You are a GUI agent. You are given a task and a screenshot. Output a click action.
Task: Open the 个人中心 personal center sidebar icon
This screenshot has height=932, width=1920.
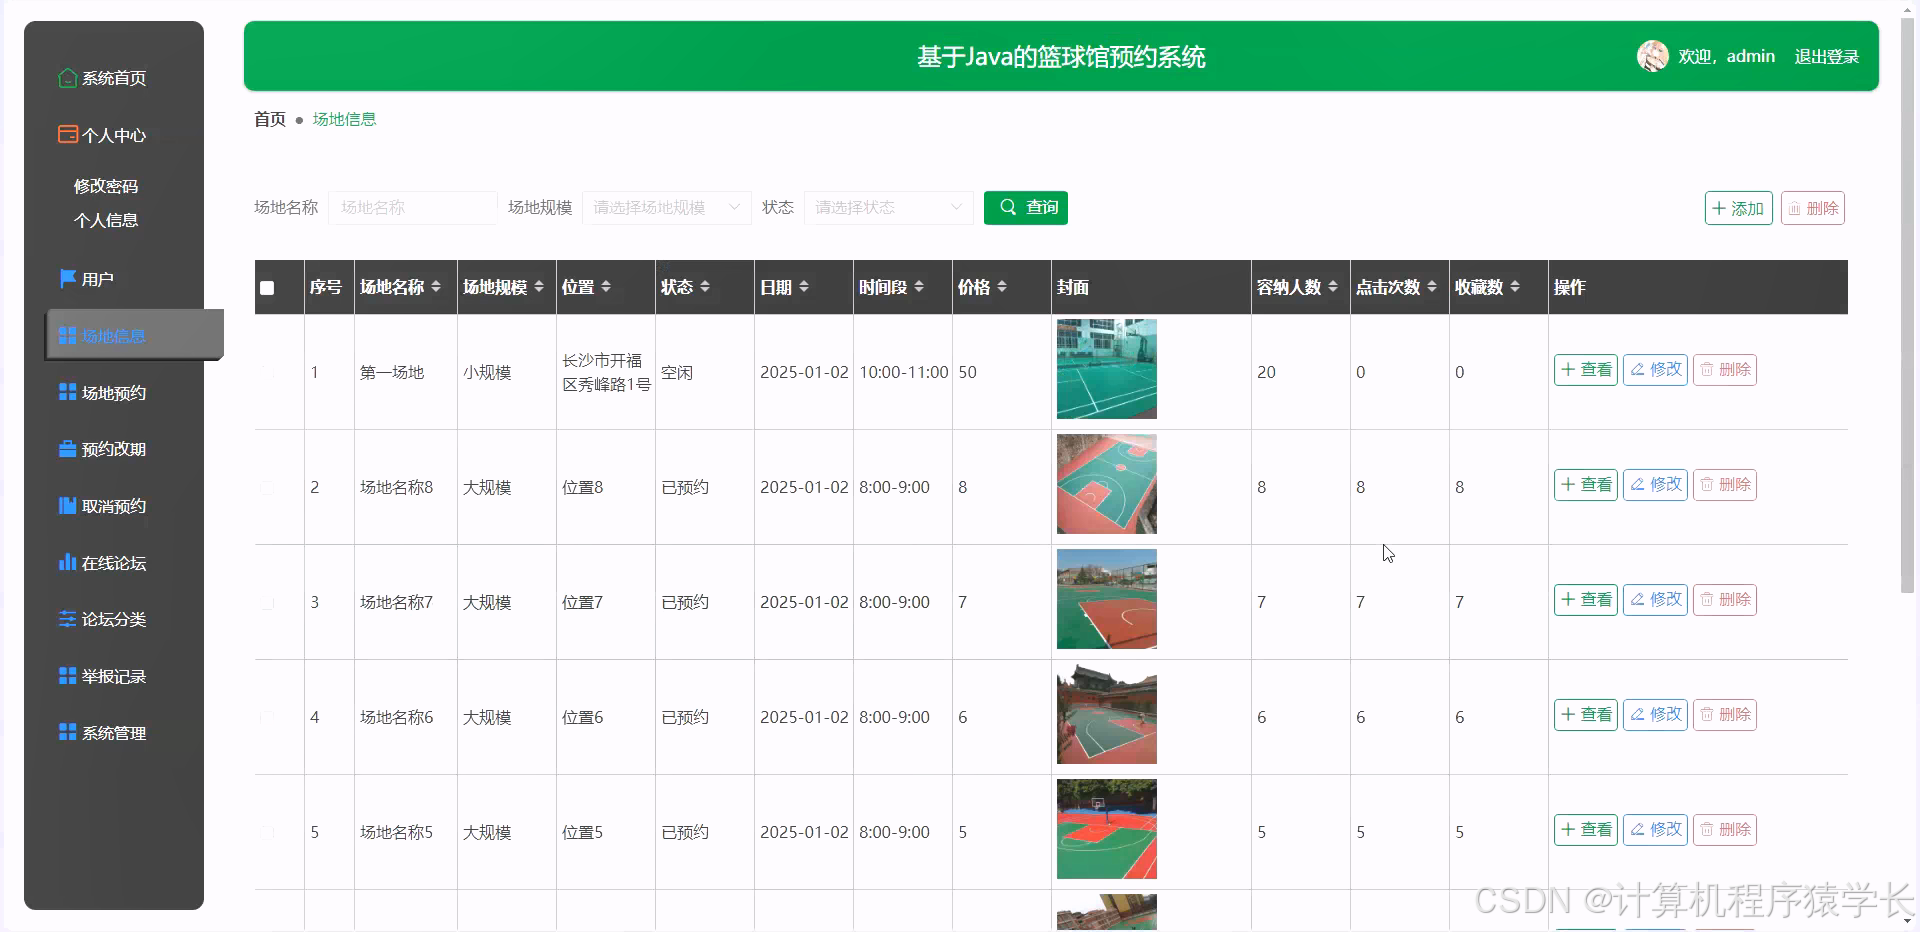(x=67, y=134)
